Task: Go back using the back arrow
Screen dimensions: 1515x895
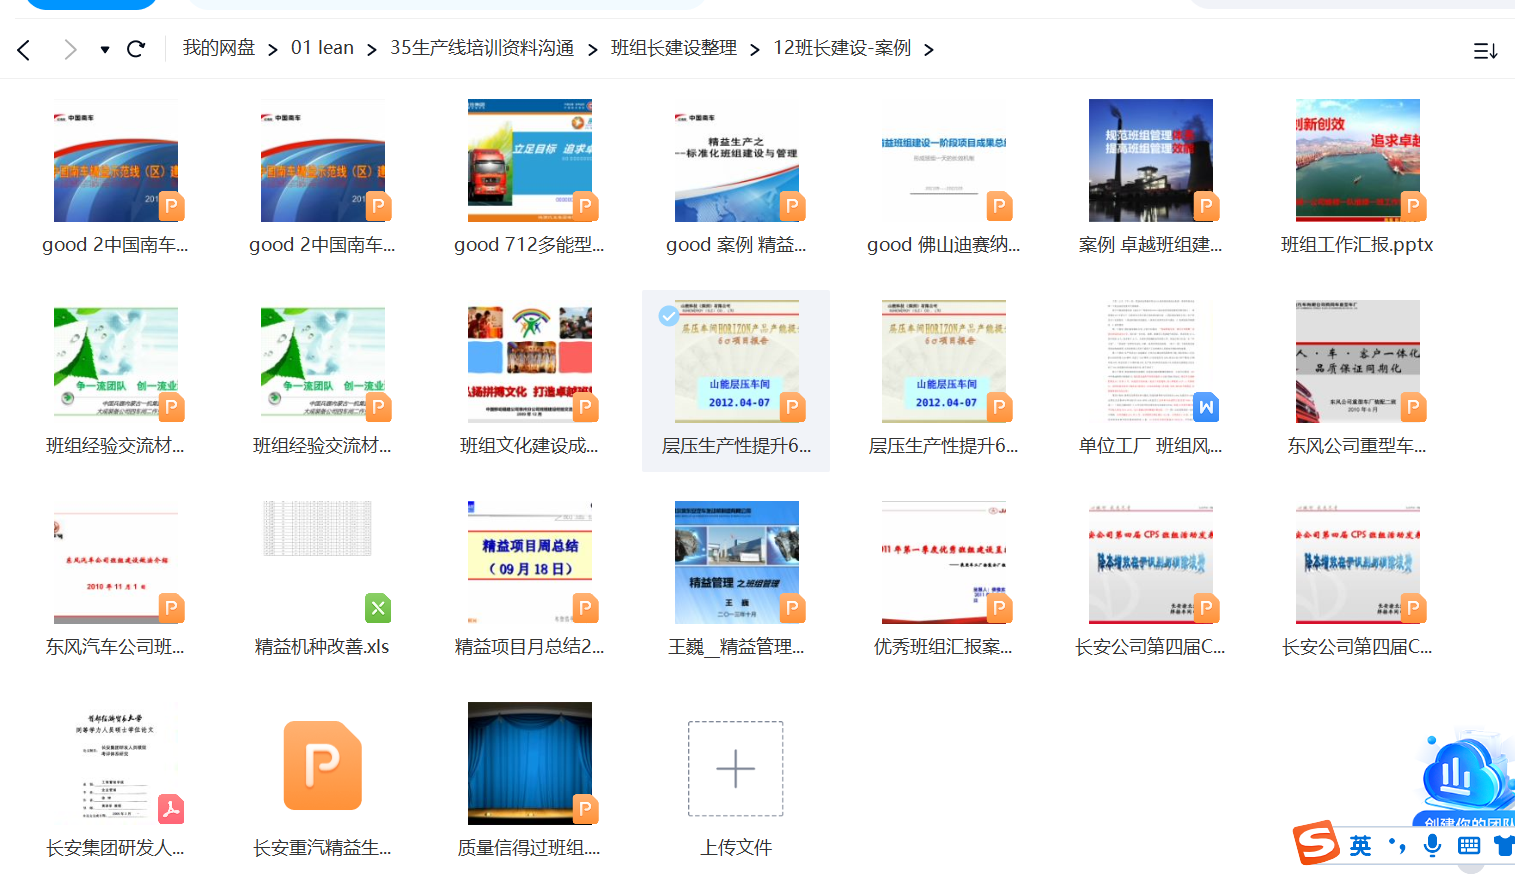Action: (x=24, y=49)
